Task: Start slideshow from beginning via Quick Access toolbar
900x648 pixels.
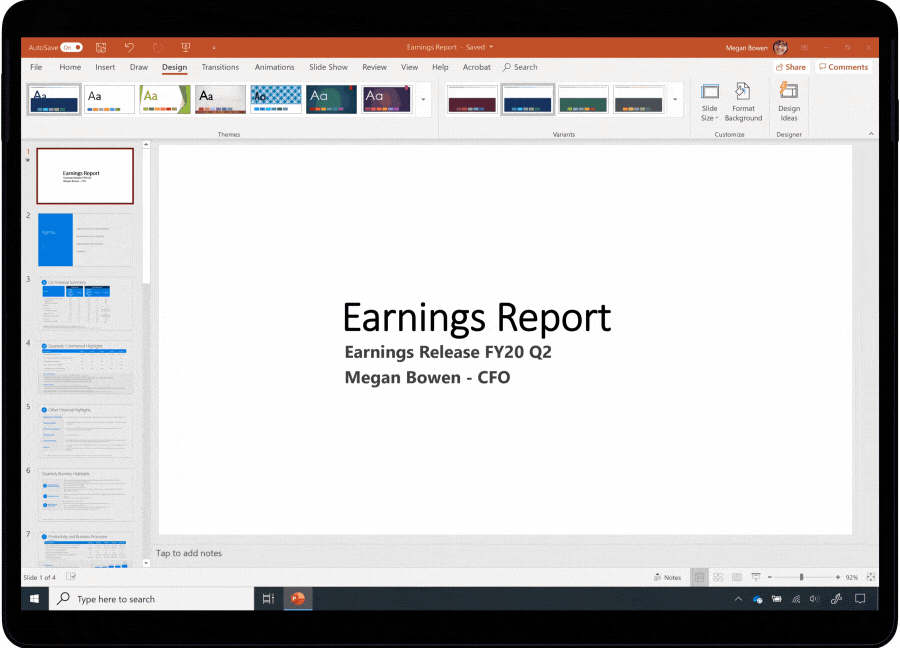Action: 185,47
